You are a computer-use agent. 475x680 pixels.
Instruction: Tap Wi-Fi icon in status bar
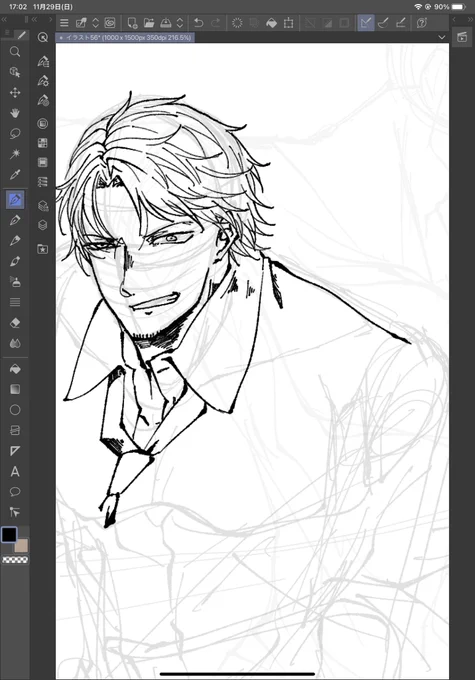(x=418, y=7)
